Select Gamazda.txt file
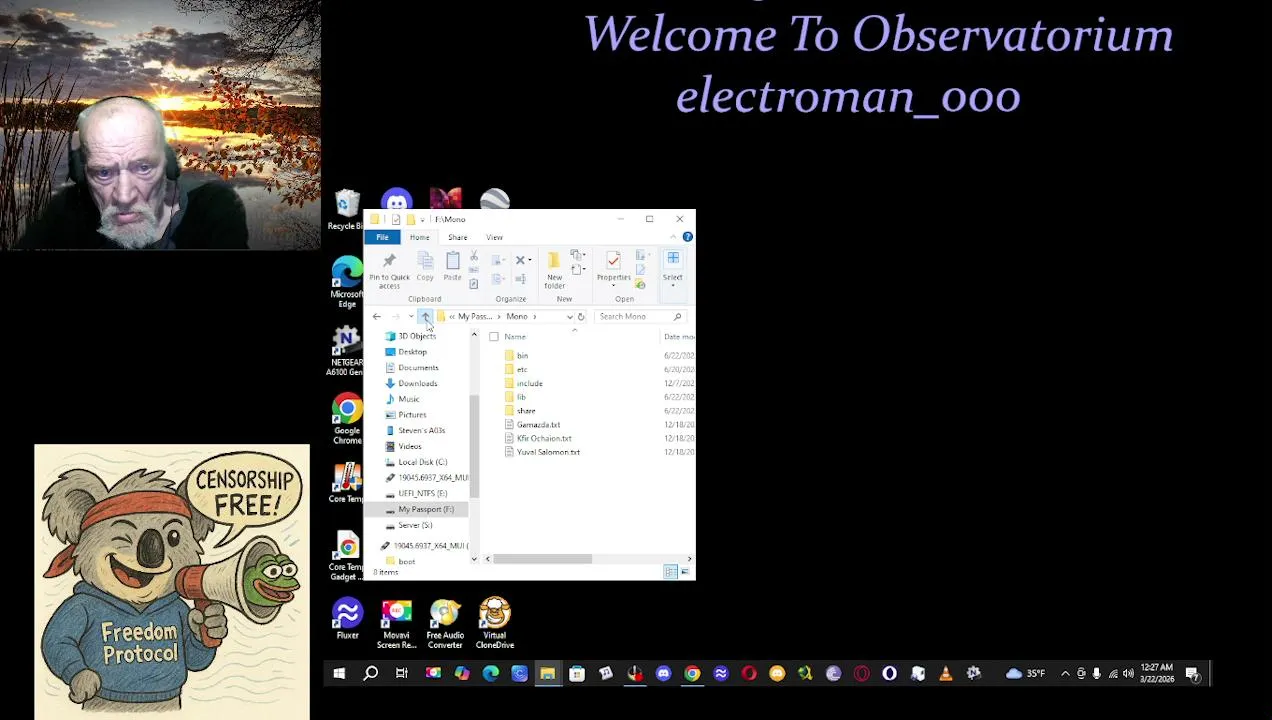Screen dimensions: 1272x720 tap(538, 425)
